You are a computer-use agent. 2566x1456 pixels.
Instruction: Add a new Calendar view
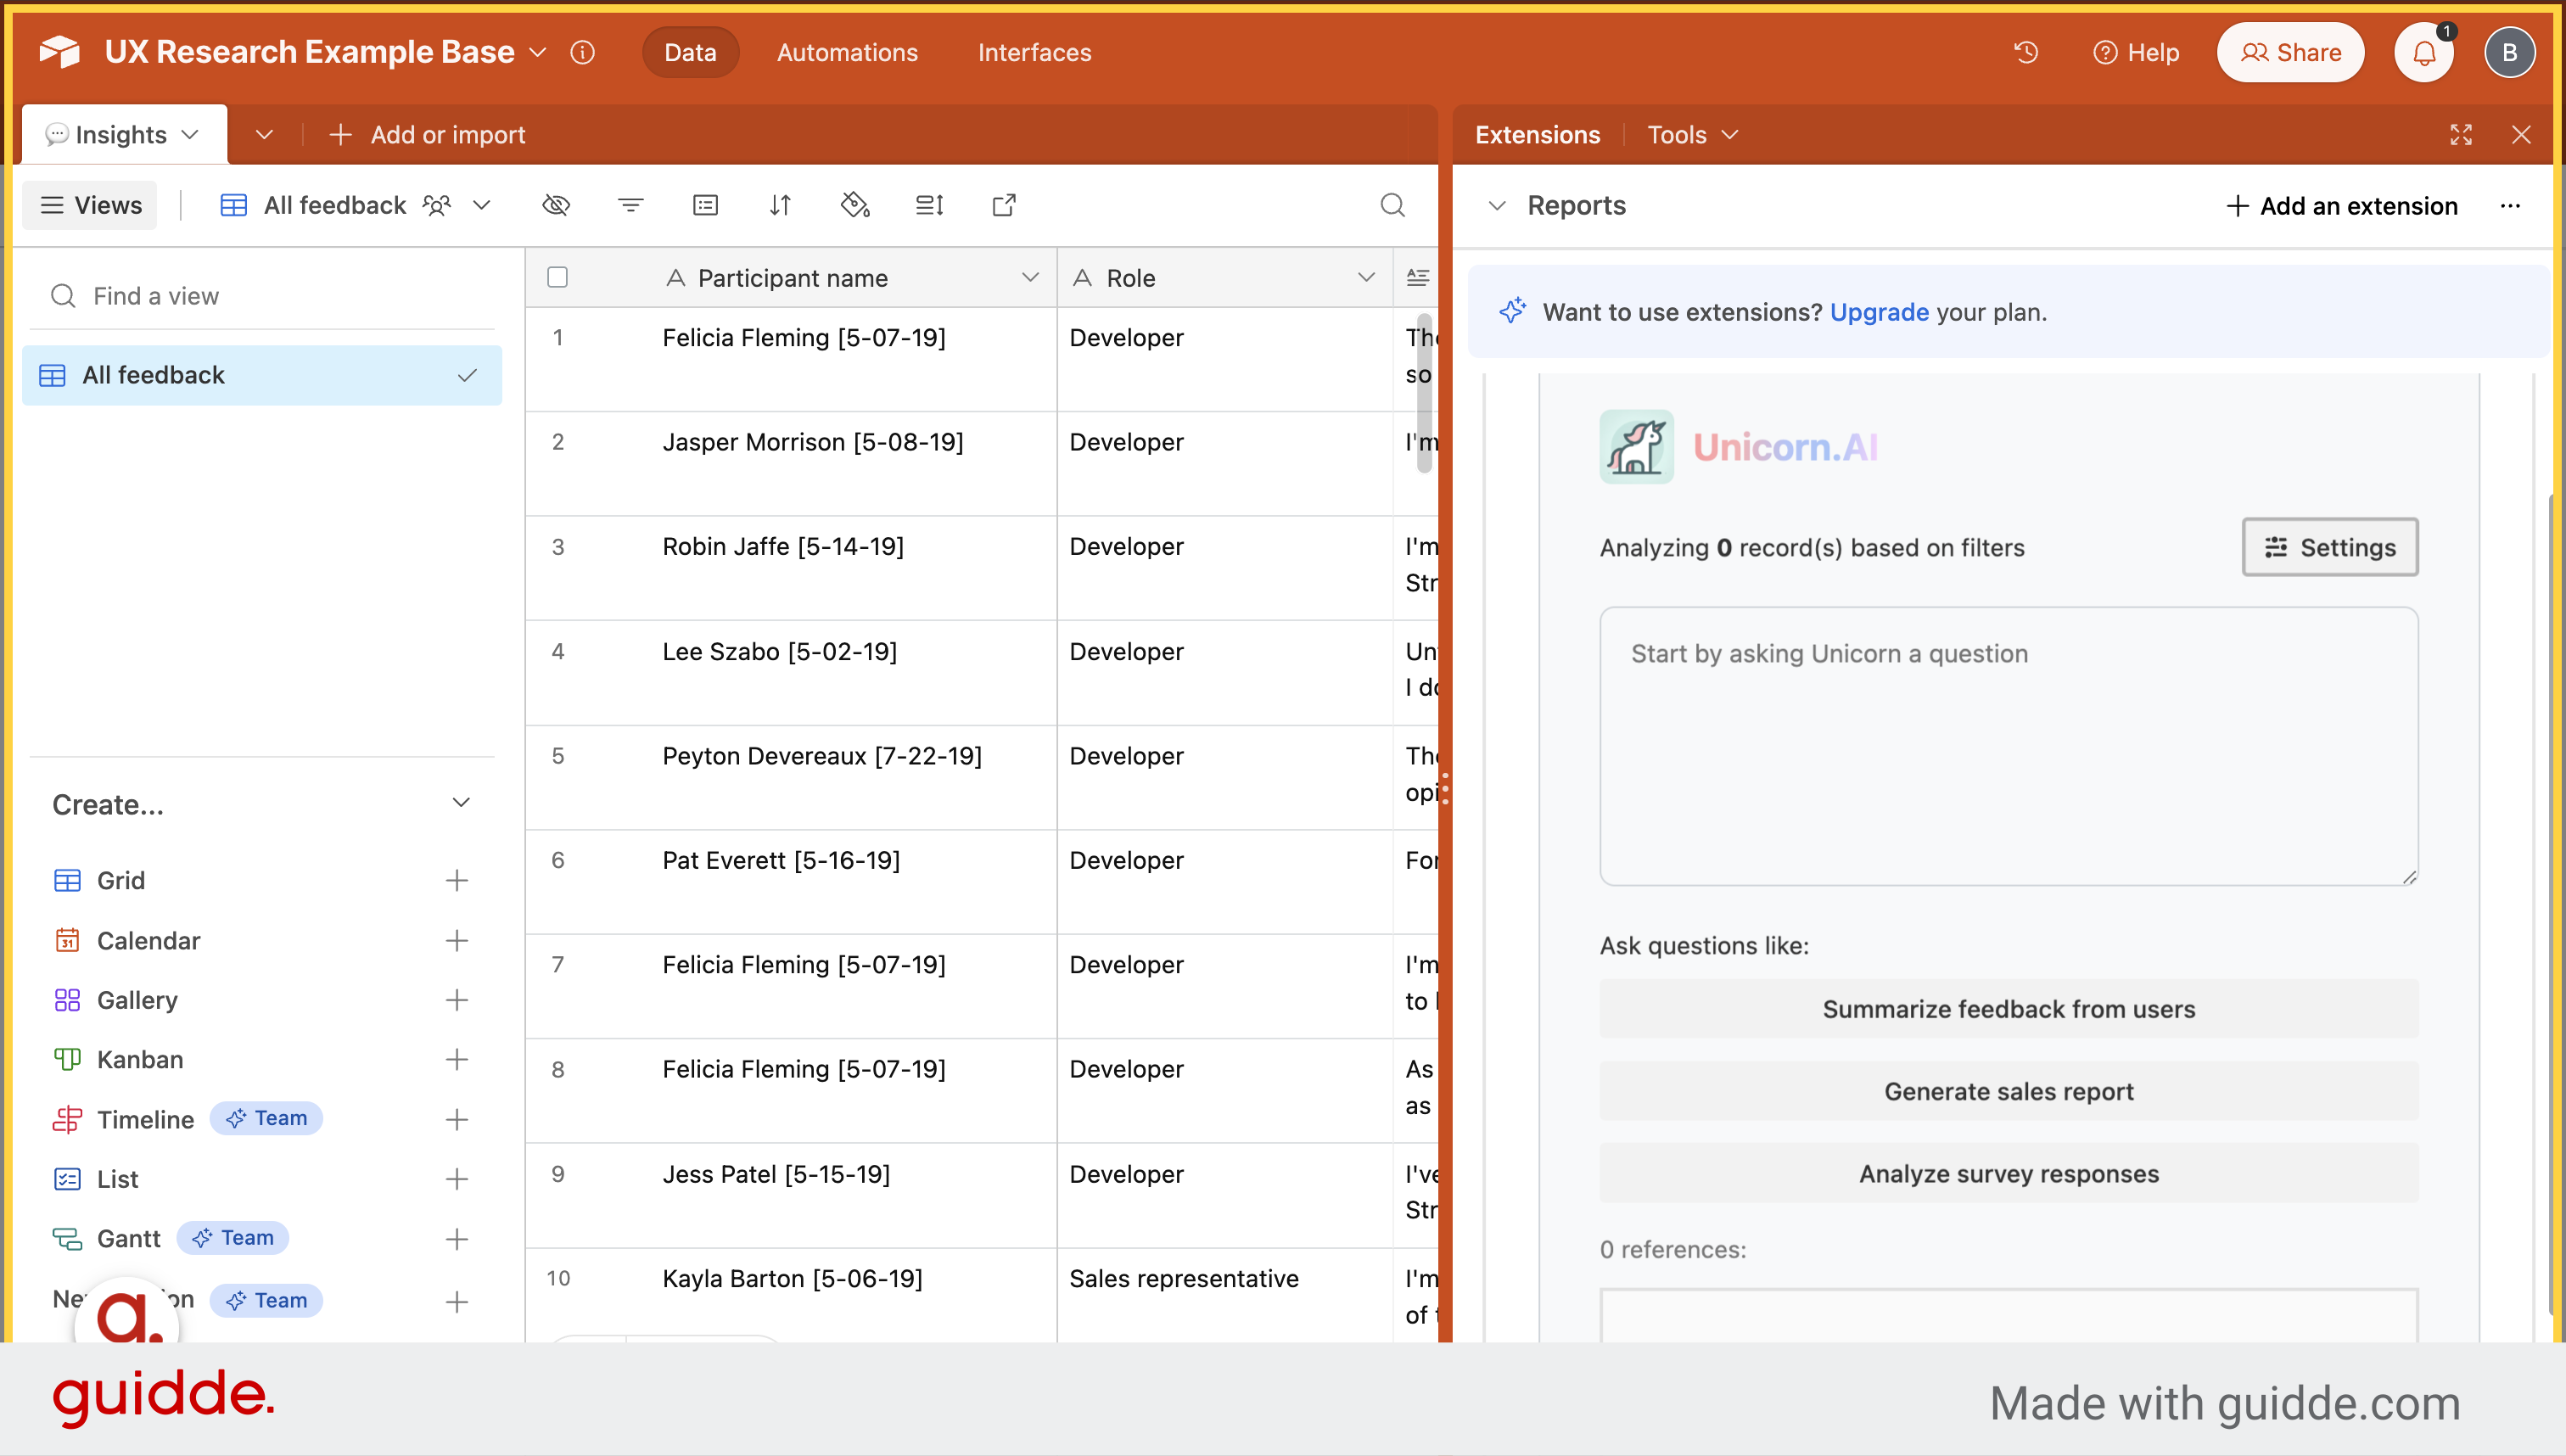(x=457, y=940)
